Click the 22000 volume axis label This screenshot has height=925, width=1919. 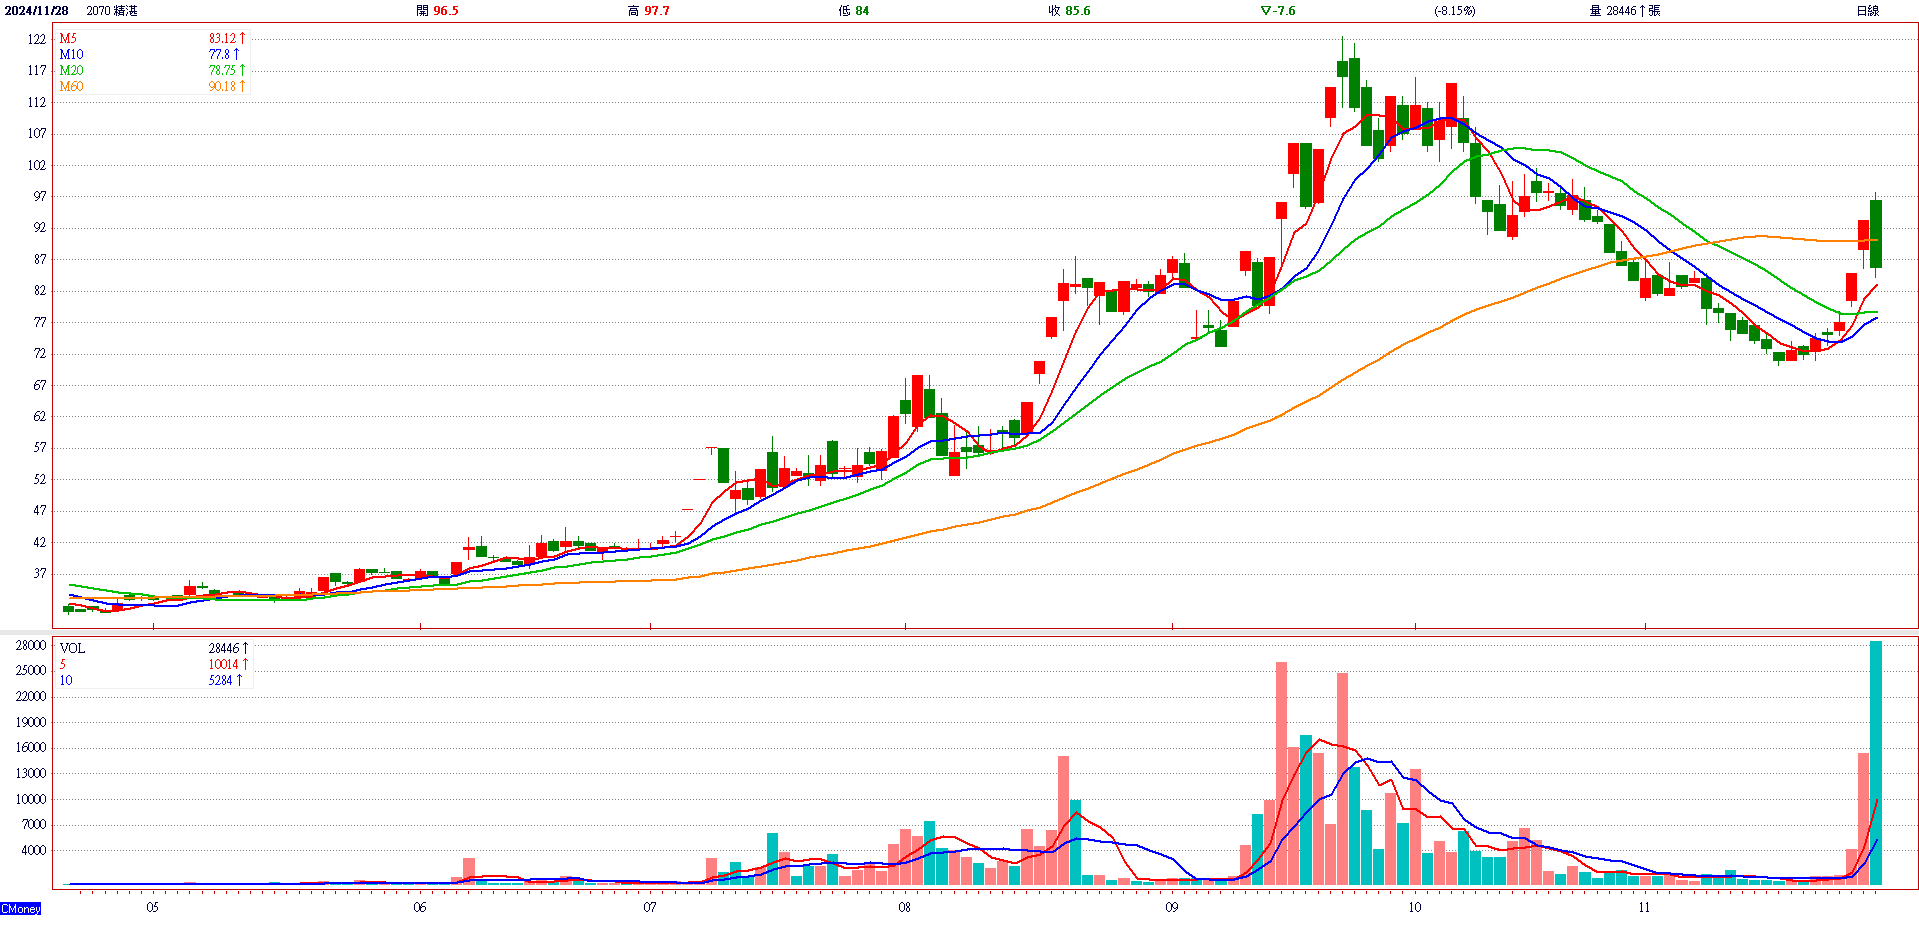click(x=31, y=697)
